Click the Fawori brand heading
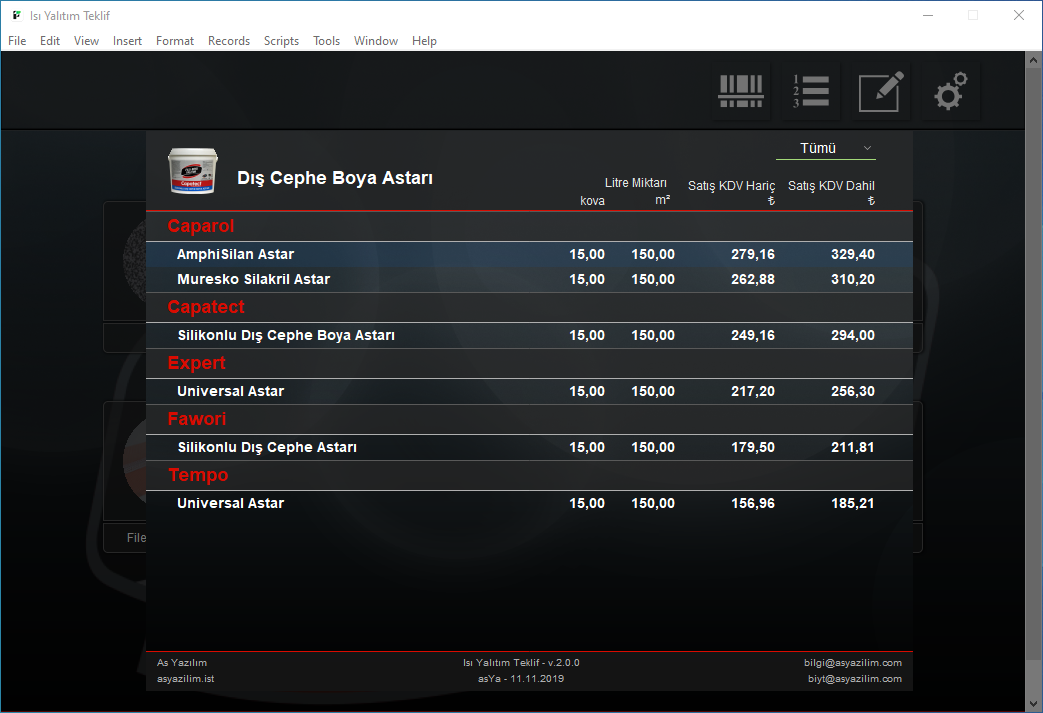Image resolution: width=1043 pixels, height=713 pixels. 197,418
